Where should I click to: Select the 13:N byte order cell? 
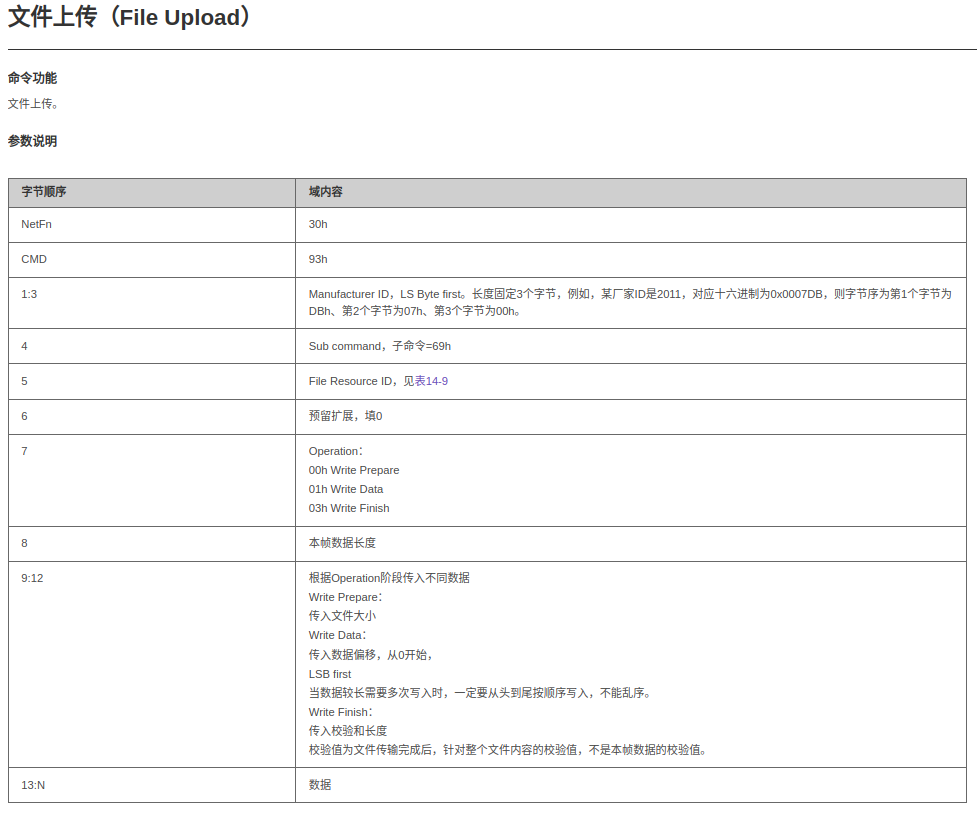(x=33, y=785)
